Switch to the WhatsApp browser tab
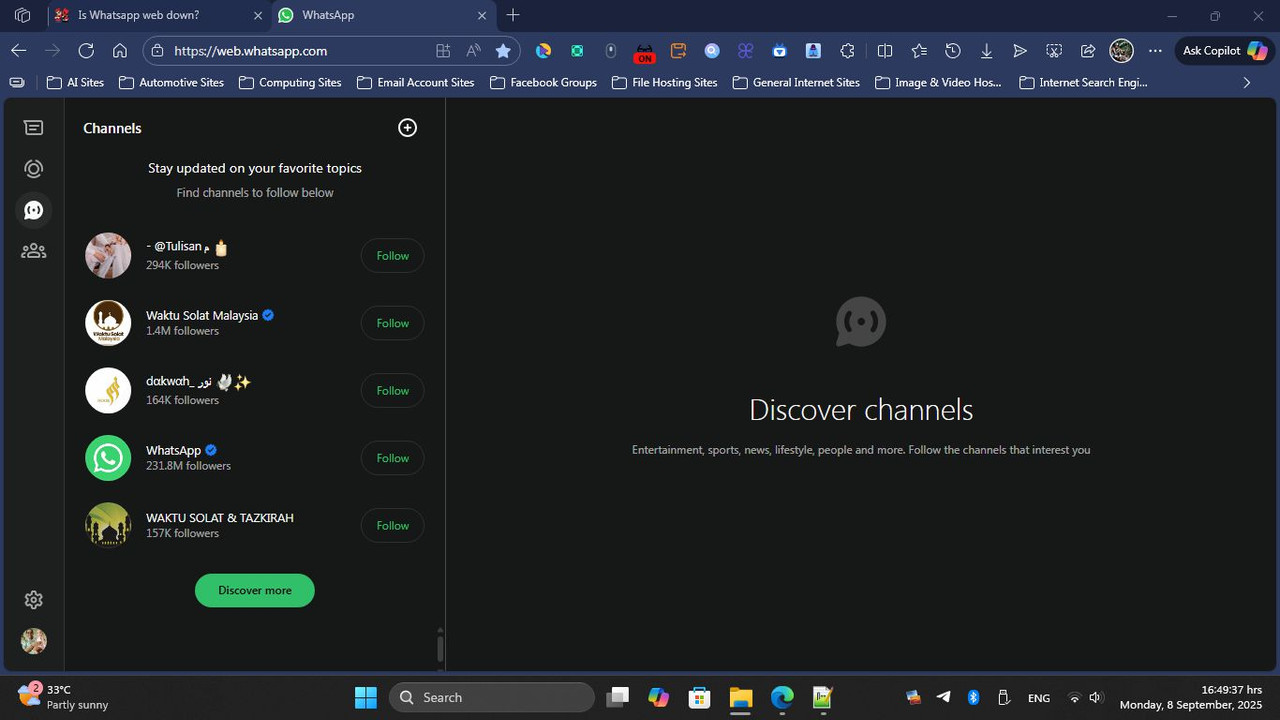Image resolution: width=1280 pixels, height=720 pixels. 384,15
